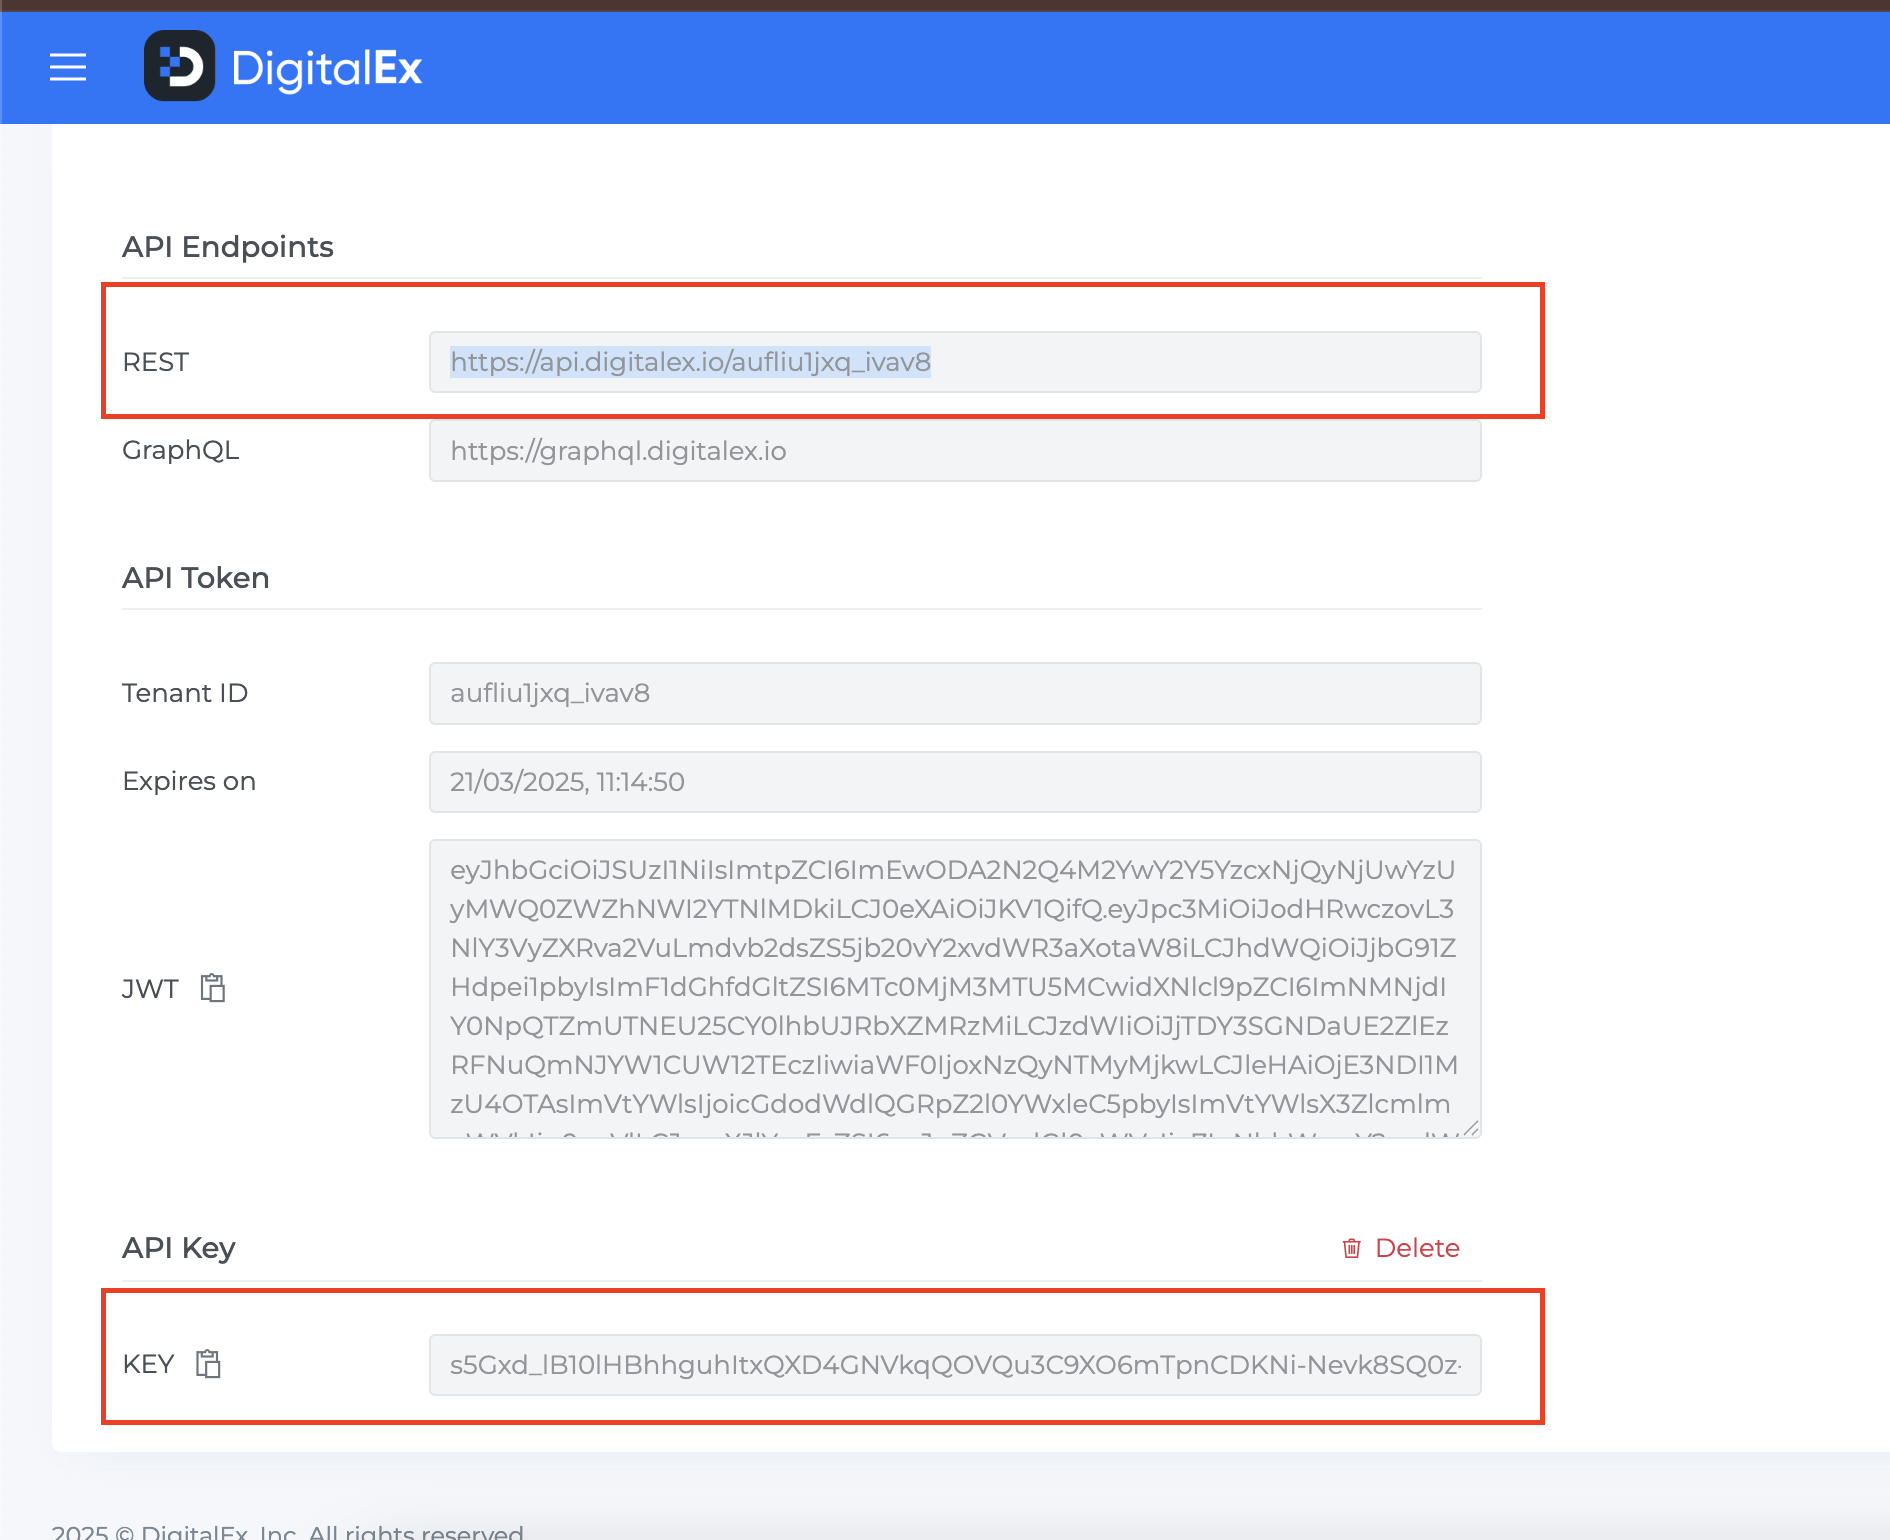1890x1540 pixels.
Task: Copy the JWT token with clipboard icon
Action: pyautogui.click(x=213, y=988)
